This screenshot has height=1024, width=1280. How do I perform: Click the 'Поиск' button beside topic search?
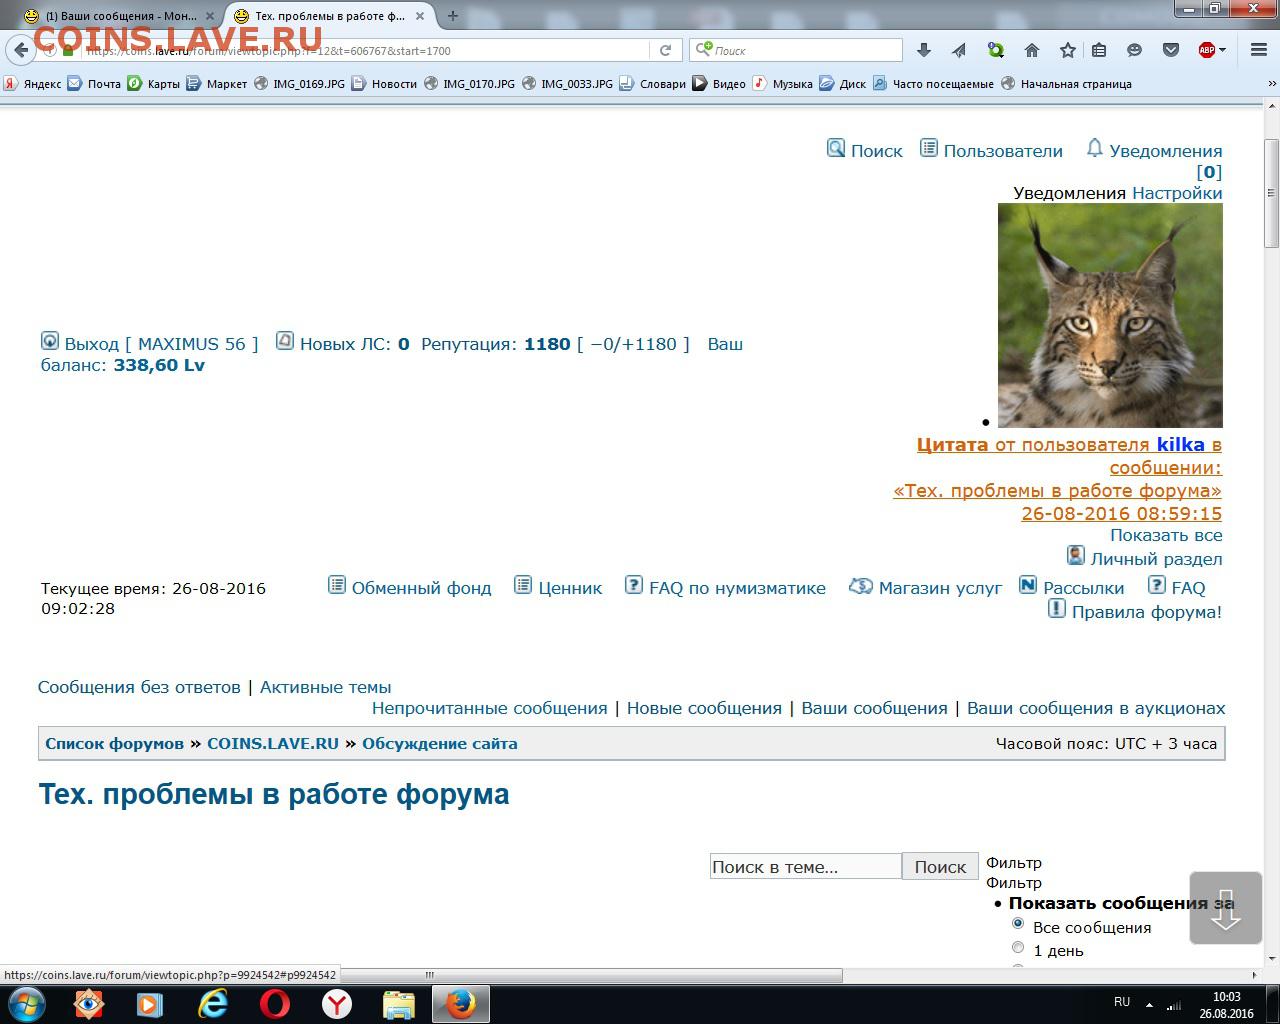click(x=940, y=867)
